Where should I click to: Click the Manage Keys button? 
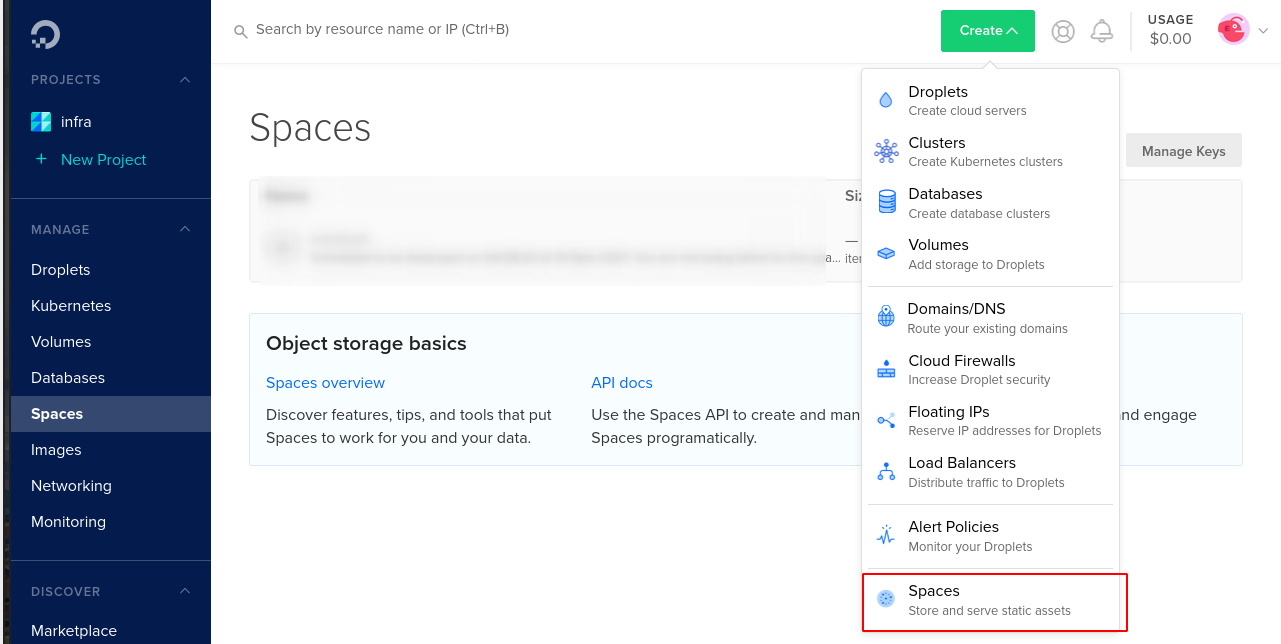click(1183, 151)
